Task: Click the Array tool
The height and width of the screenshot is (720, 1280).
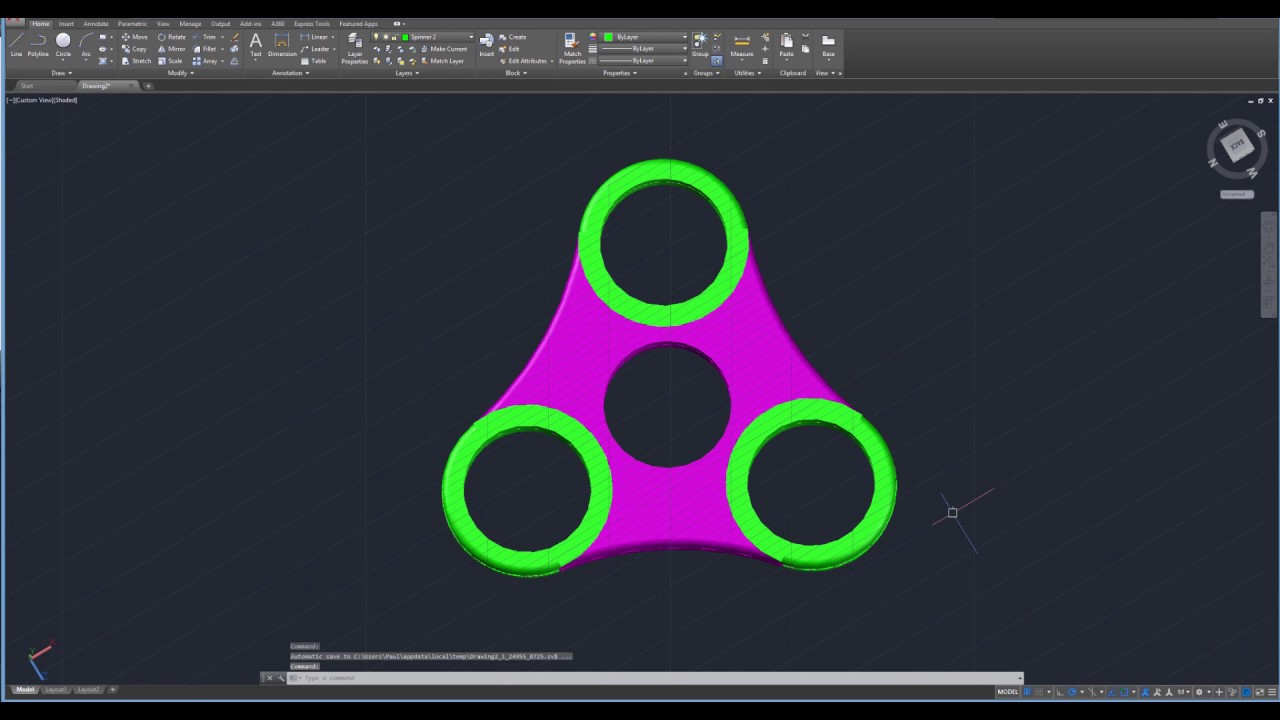Action: pos(205,61)
